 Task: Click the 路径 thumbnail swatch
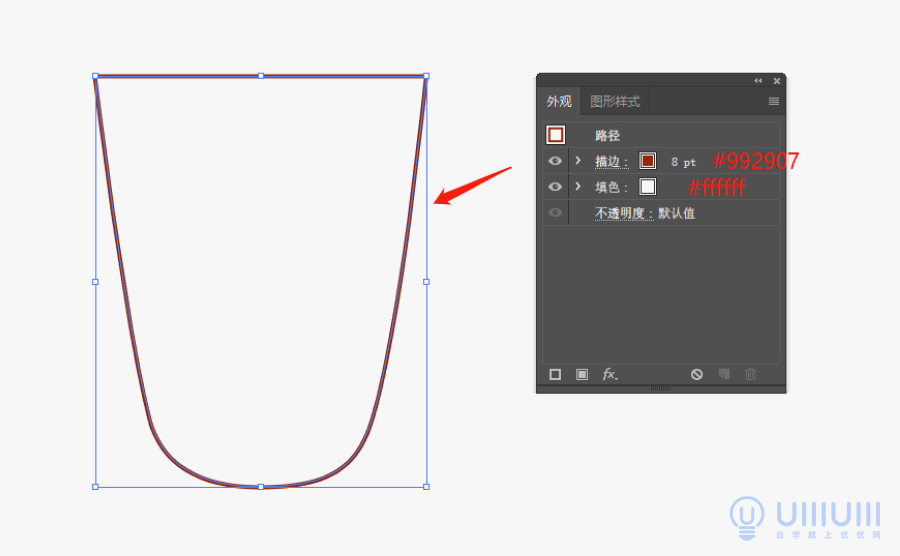point(555,135)
